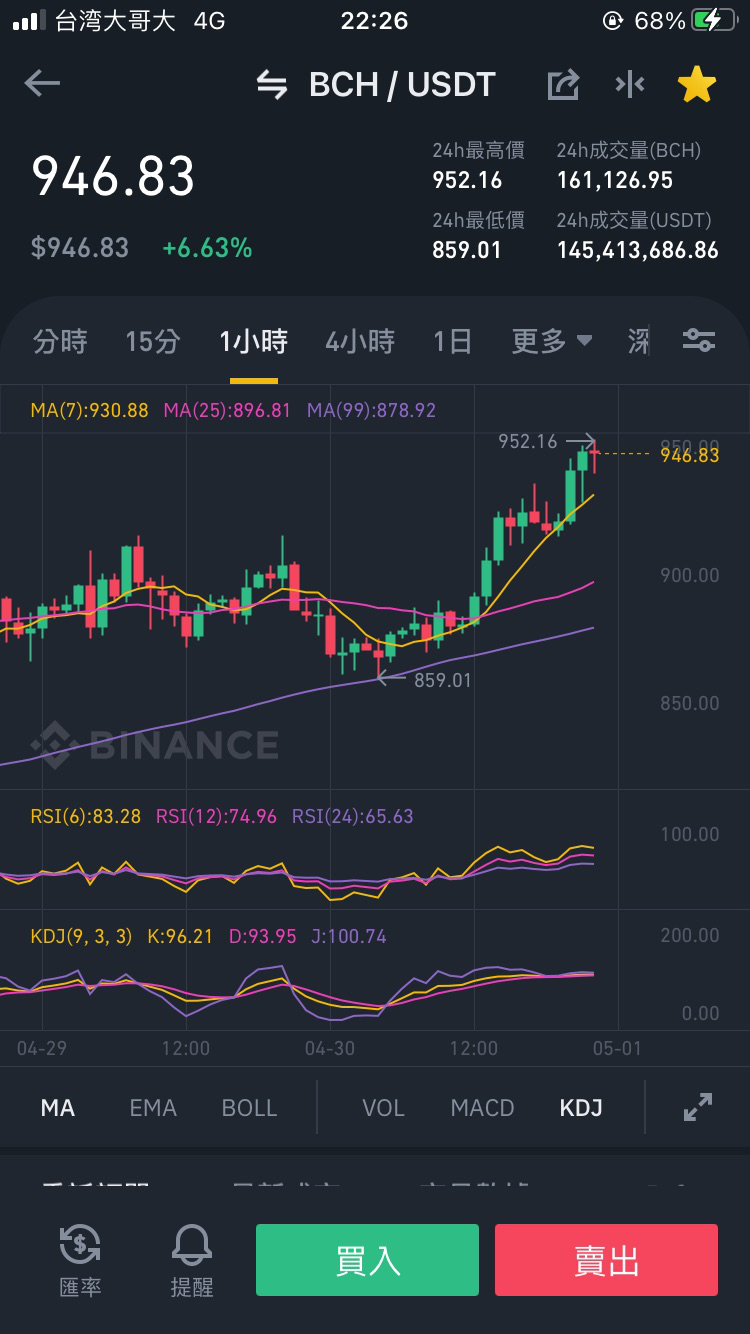Tap the swap pair arrows icon
Viewport: 750px width, 1334px height.
point(272,85)
